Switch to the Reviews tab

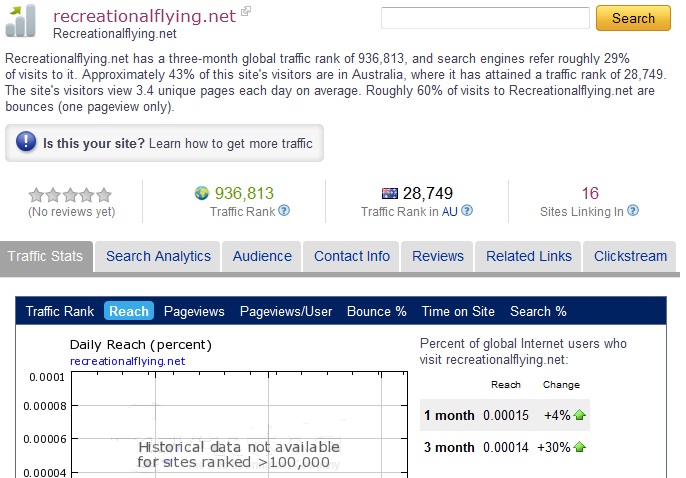(438, 256)
